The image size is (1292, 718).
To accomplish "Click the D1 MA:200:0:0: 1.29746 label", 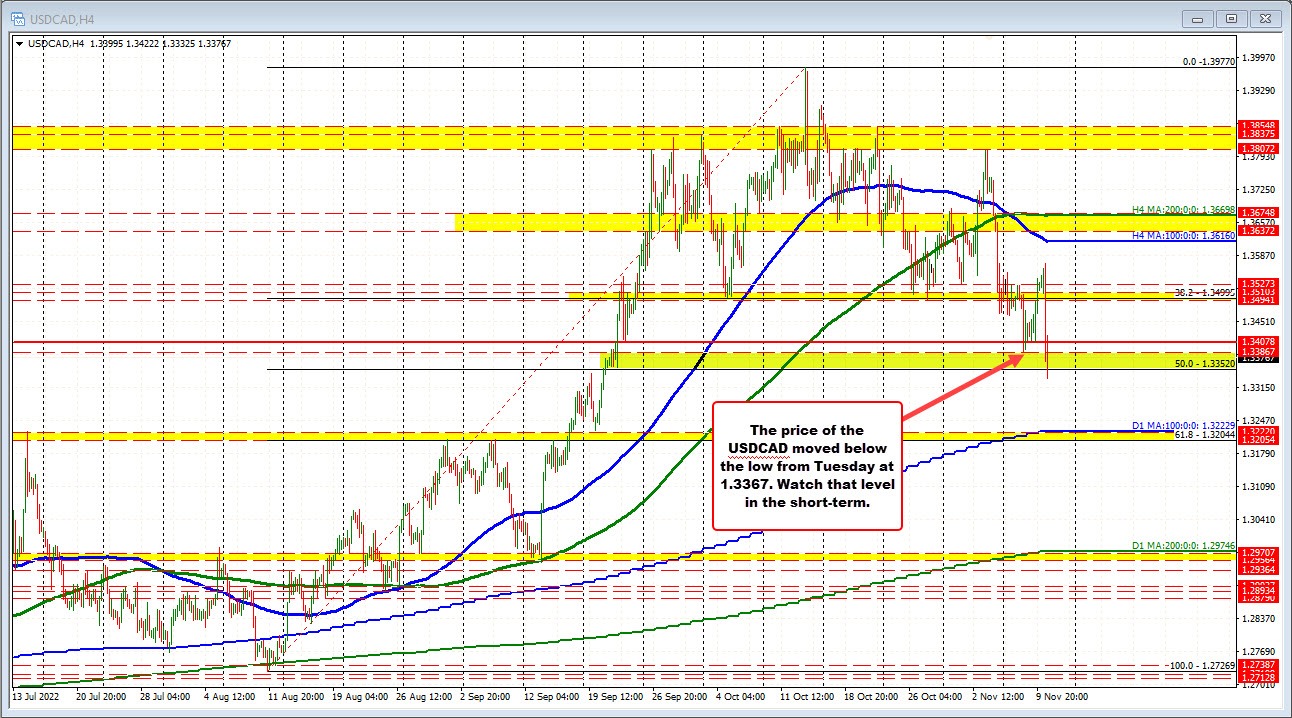I will point(1184,547).
